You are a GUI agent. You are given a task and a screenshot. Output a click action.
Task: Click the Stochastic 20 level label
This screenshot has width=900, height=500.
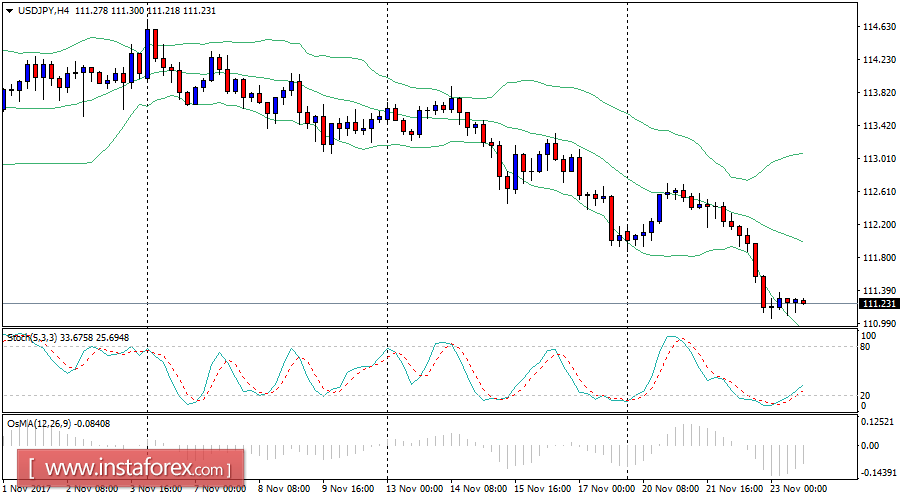866,396
